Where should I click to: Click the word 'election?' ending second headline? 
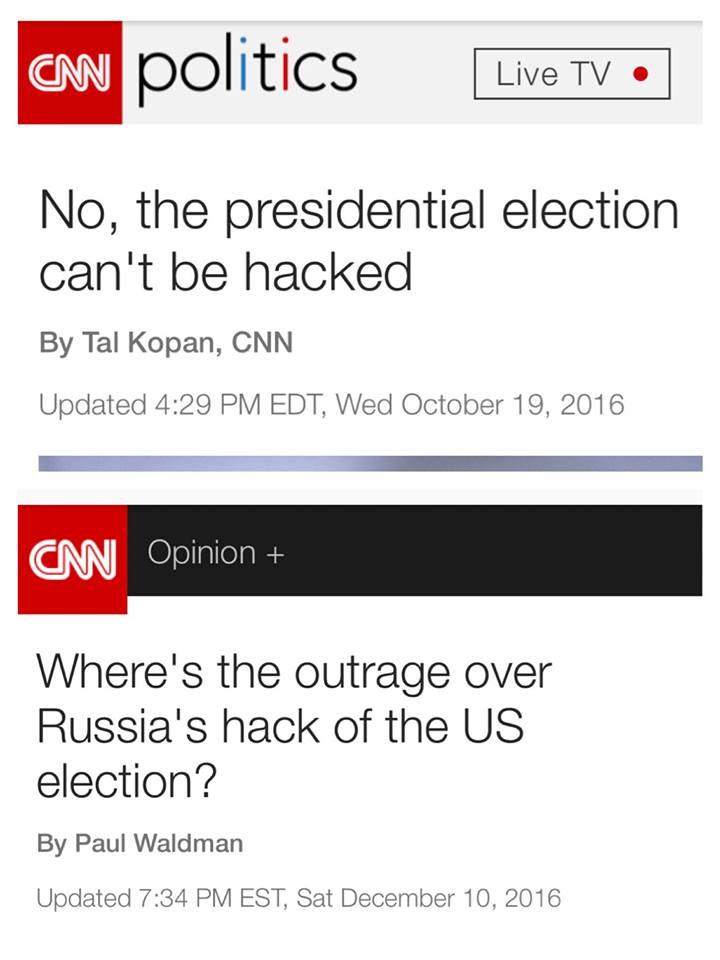point(126,780)
